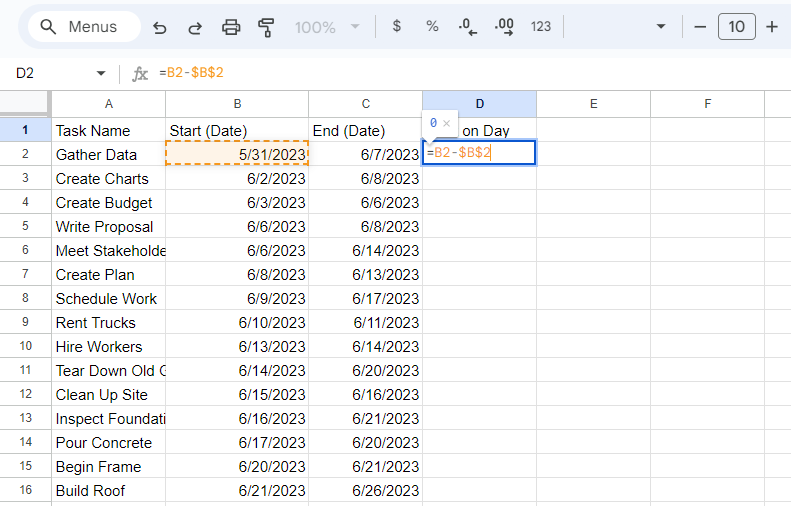Click the 'Create Plan' cell
Screen dimensions: 791x506
[108, 274]
